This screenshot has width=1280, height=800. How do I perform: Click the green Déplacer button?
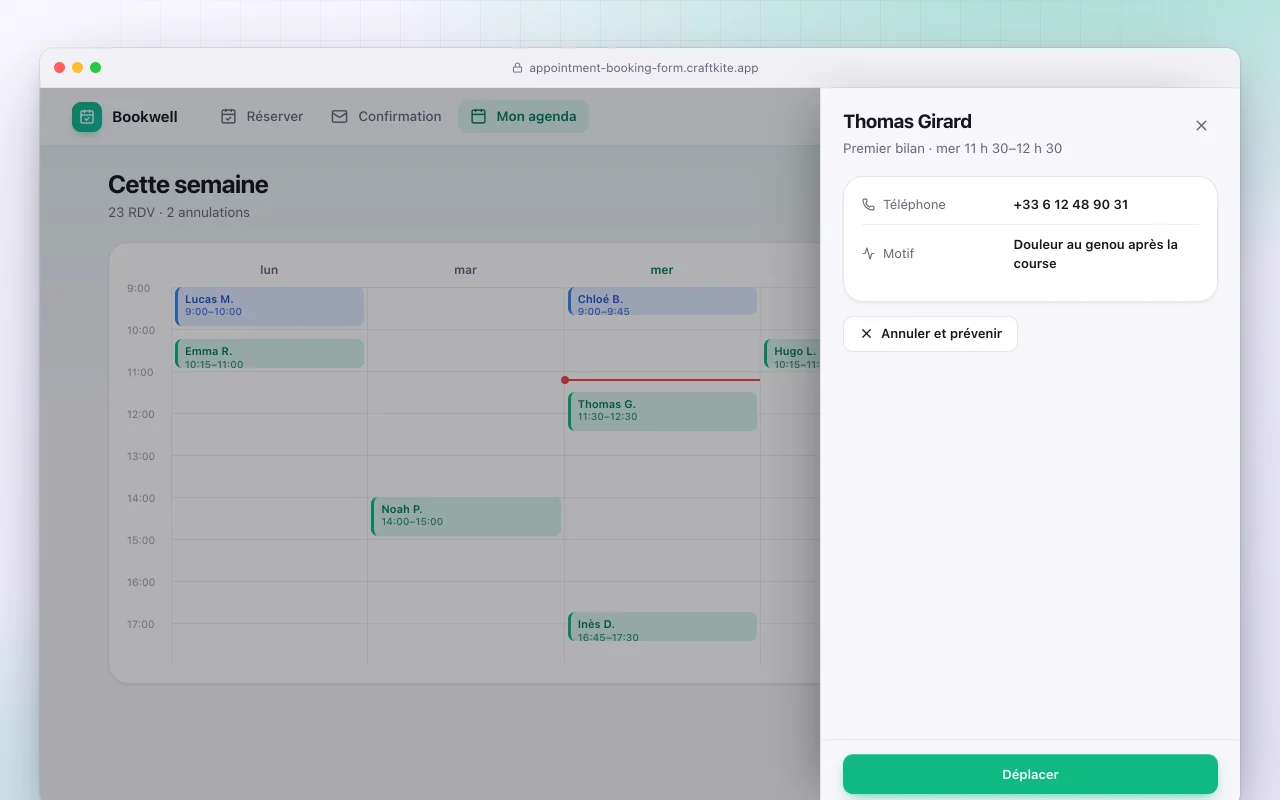coord(1030,774)
